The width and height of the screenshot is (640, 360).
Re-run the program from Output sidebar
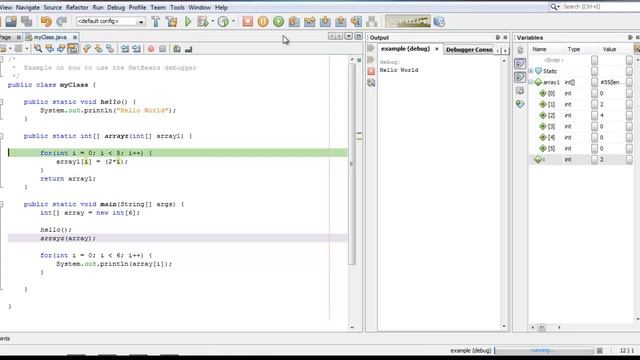pos(371,49)
